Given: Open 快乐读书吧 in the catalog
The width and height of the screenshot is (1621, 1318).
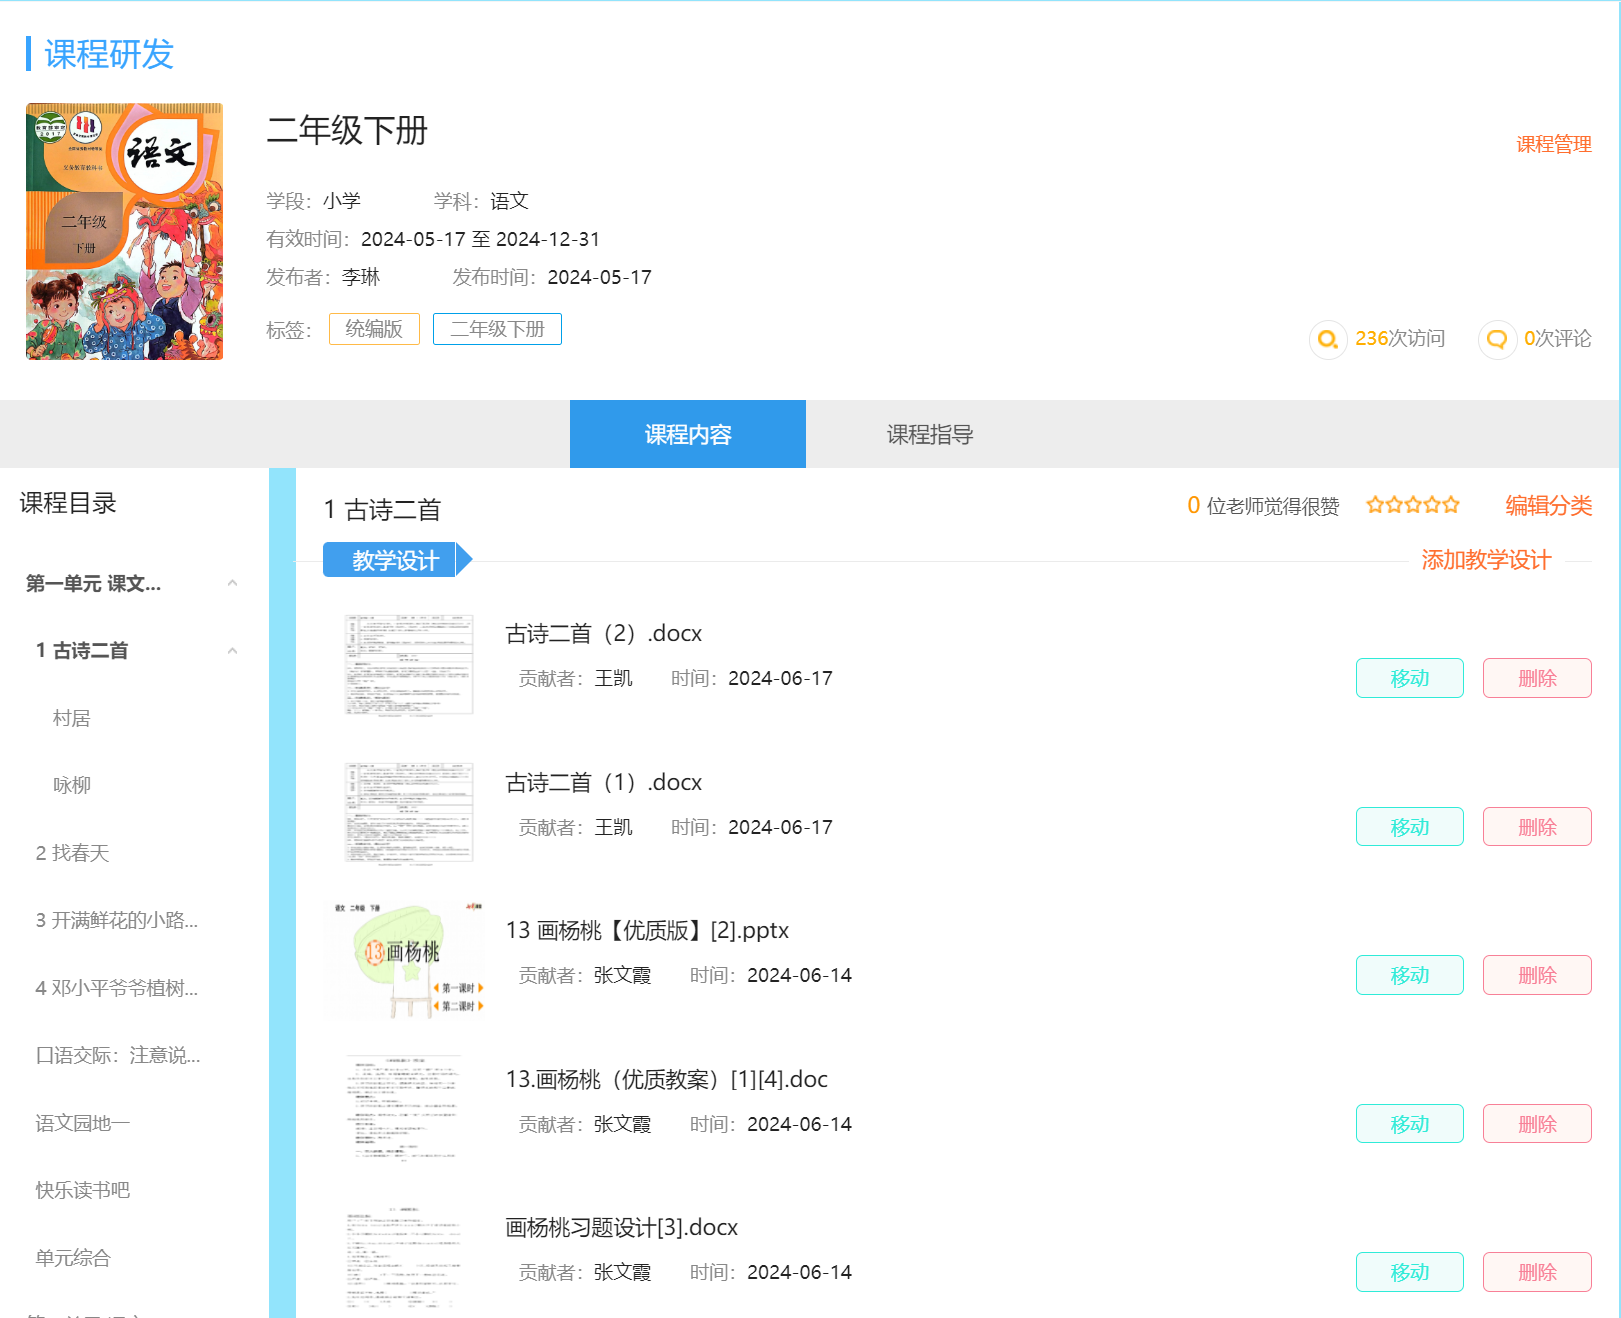Looking at the screenshot, I should [83, 1190].
